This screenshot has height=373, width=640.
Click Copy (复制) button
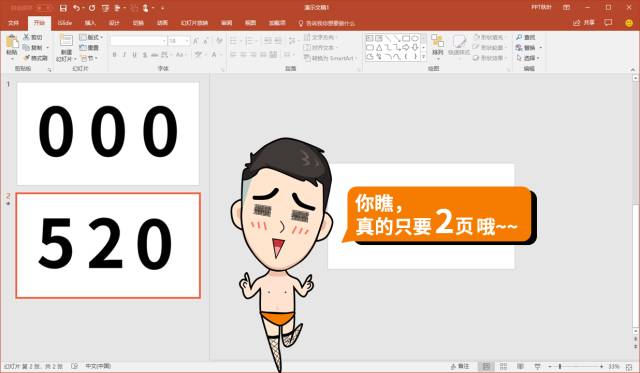pyautogui.click(x=32, y=47)
